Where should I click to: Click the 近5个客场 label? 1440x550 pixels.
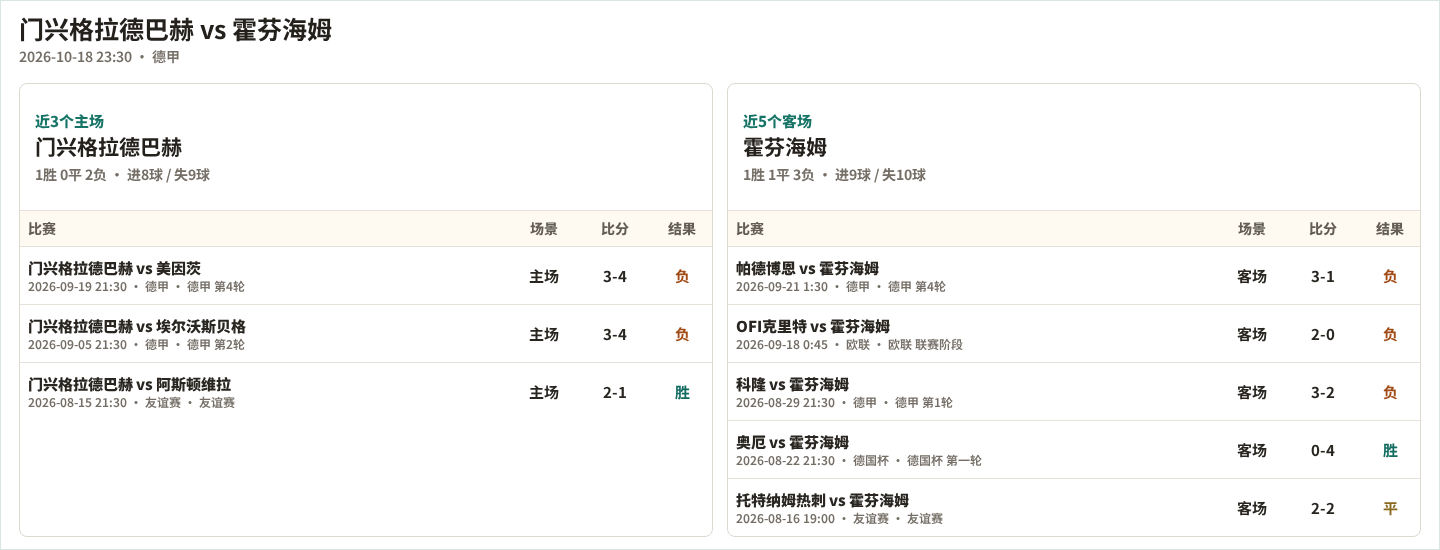coord(777,121)
